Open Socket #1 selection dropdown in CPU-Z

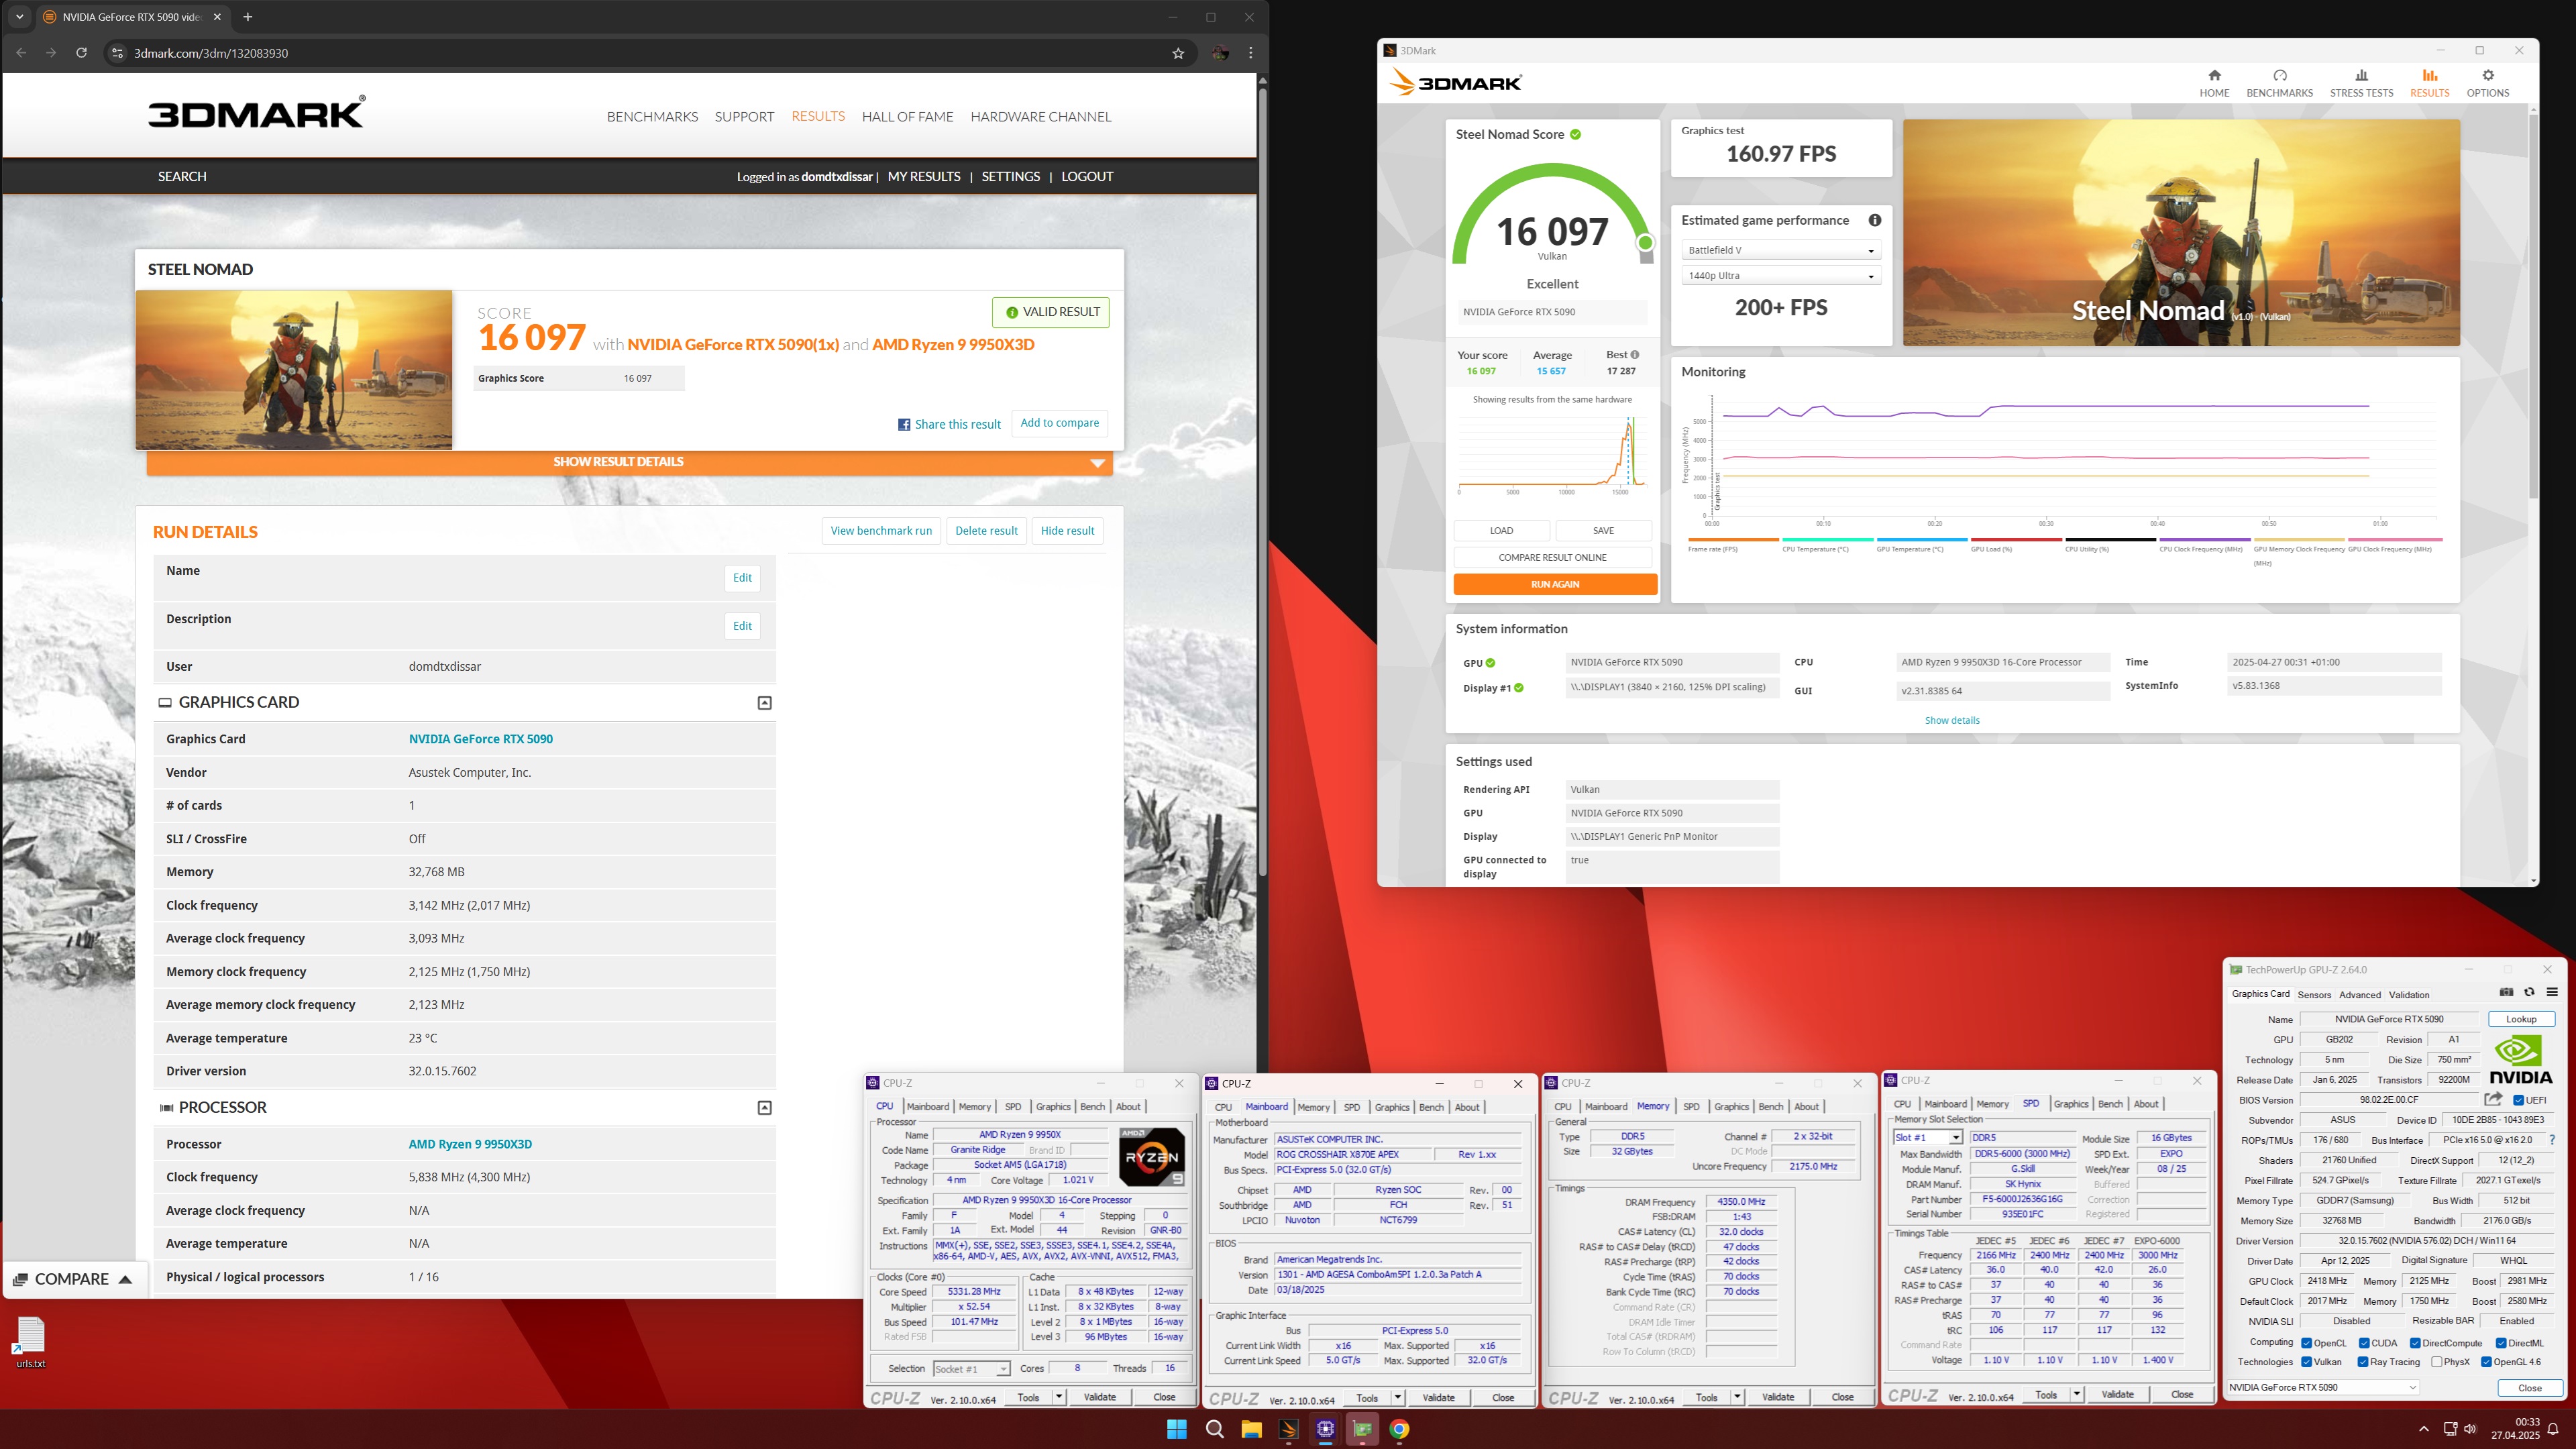pos(972,1369)
